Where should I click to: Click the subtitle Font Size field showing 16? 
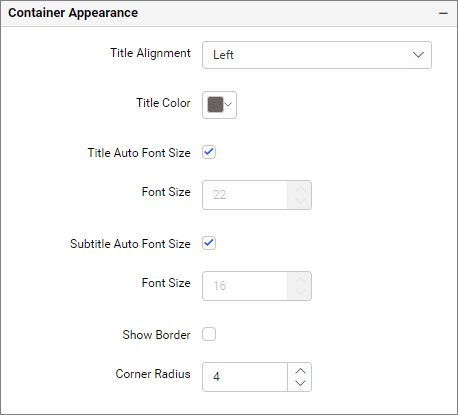[x=245, y=286]
